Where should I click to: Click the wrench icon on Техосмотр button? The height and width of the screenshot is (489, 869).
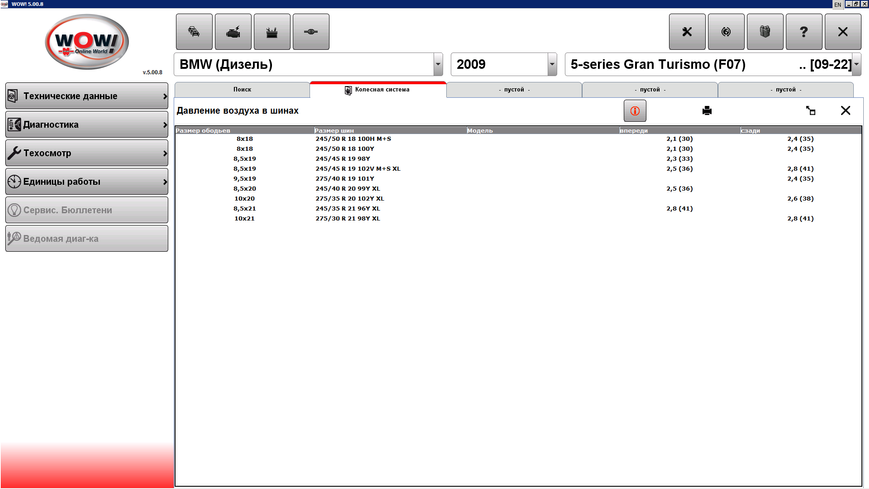(14, 153)
